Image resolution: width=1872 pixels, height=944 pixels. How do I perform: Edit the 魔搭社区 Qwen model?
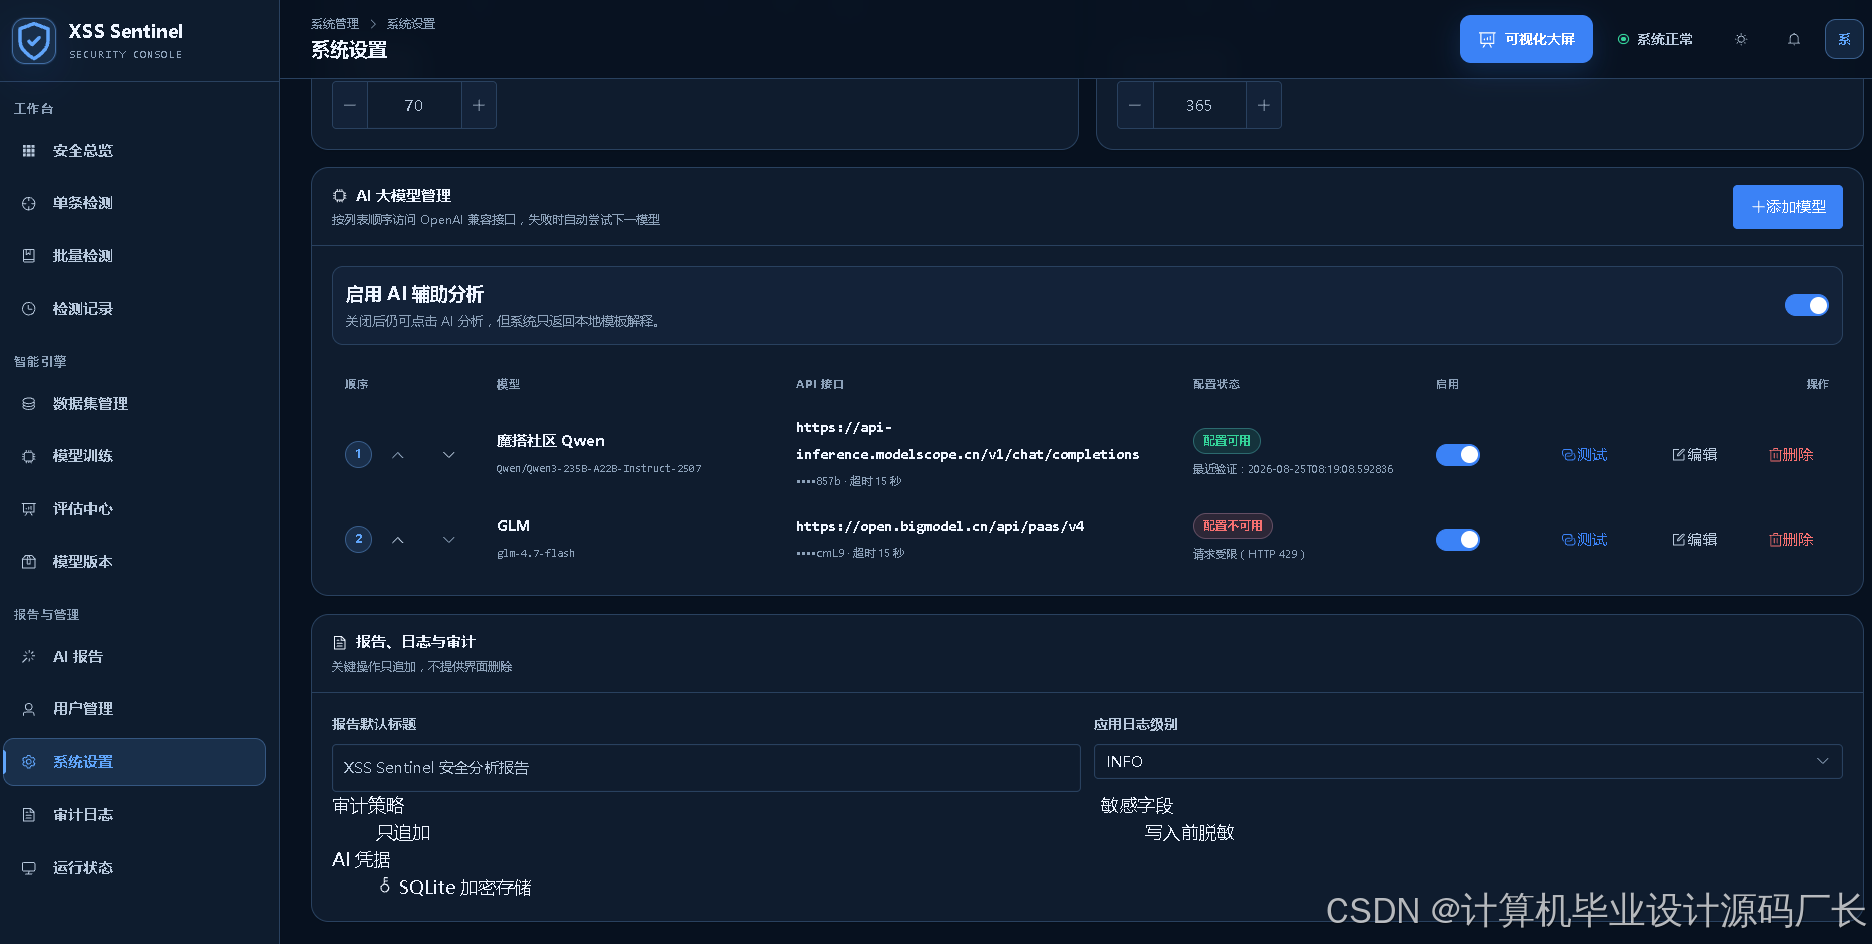click(x=1695, y=455)
